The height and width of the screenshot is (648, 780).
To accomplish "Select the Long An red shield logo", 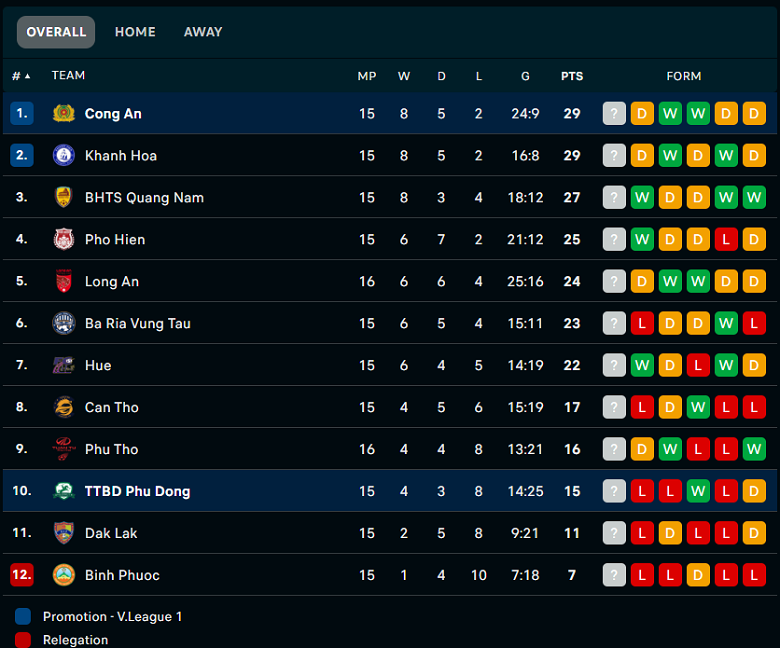I will pyautogui.click(x=64, y=281).
